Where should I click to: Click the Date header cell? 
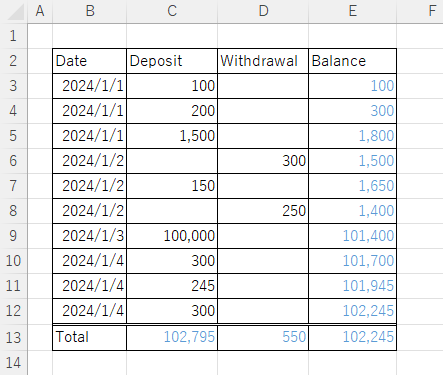[x=89, y=61]
